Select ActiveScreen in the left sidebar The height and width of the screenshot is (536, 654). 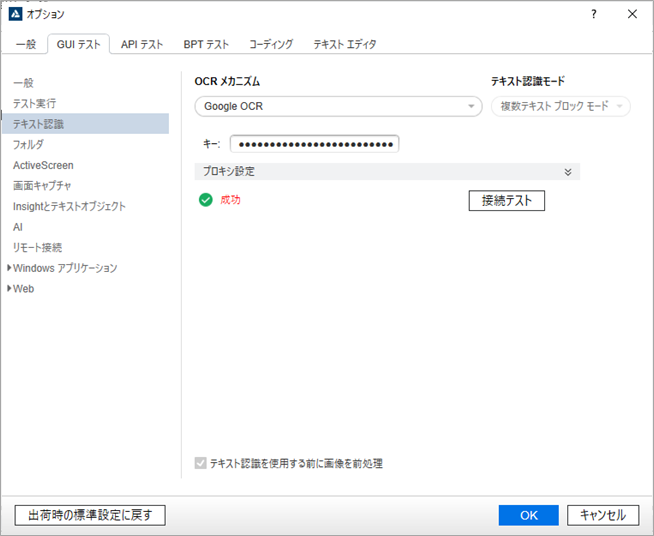pos(43,165)
